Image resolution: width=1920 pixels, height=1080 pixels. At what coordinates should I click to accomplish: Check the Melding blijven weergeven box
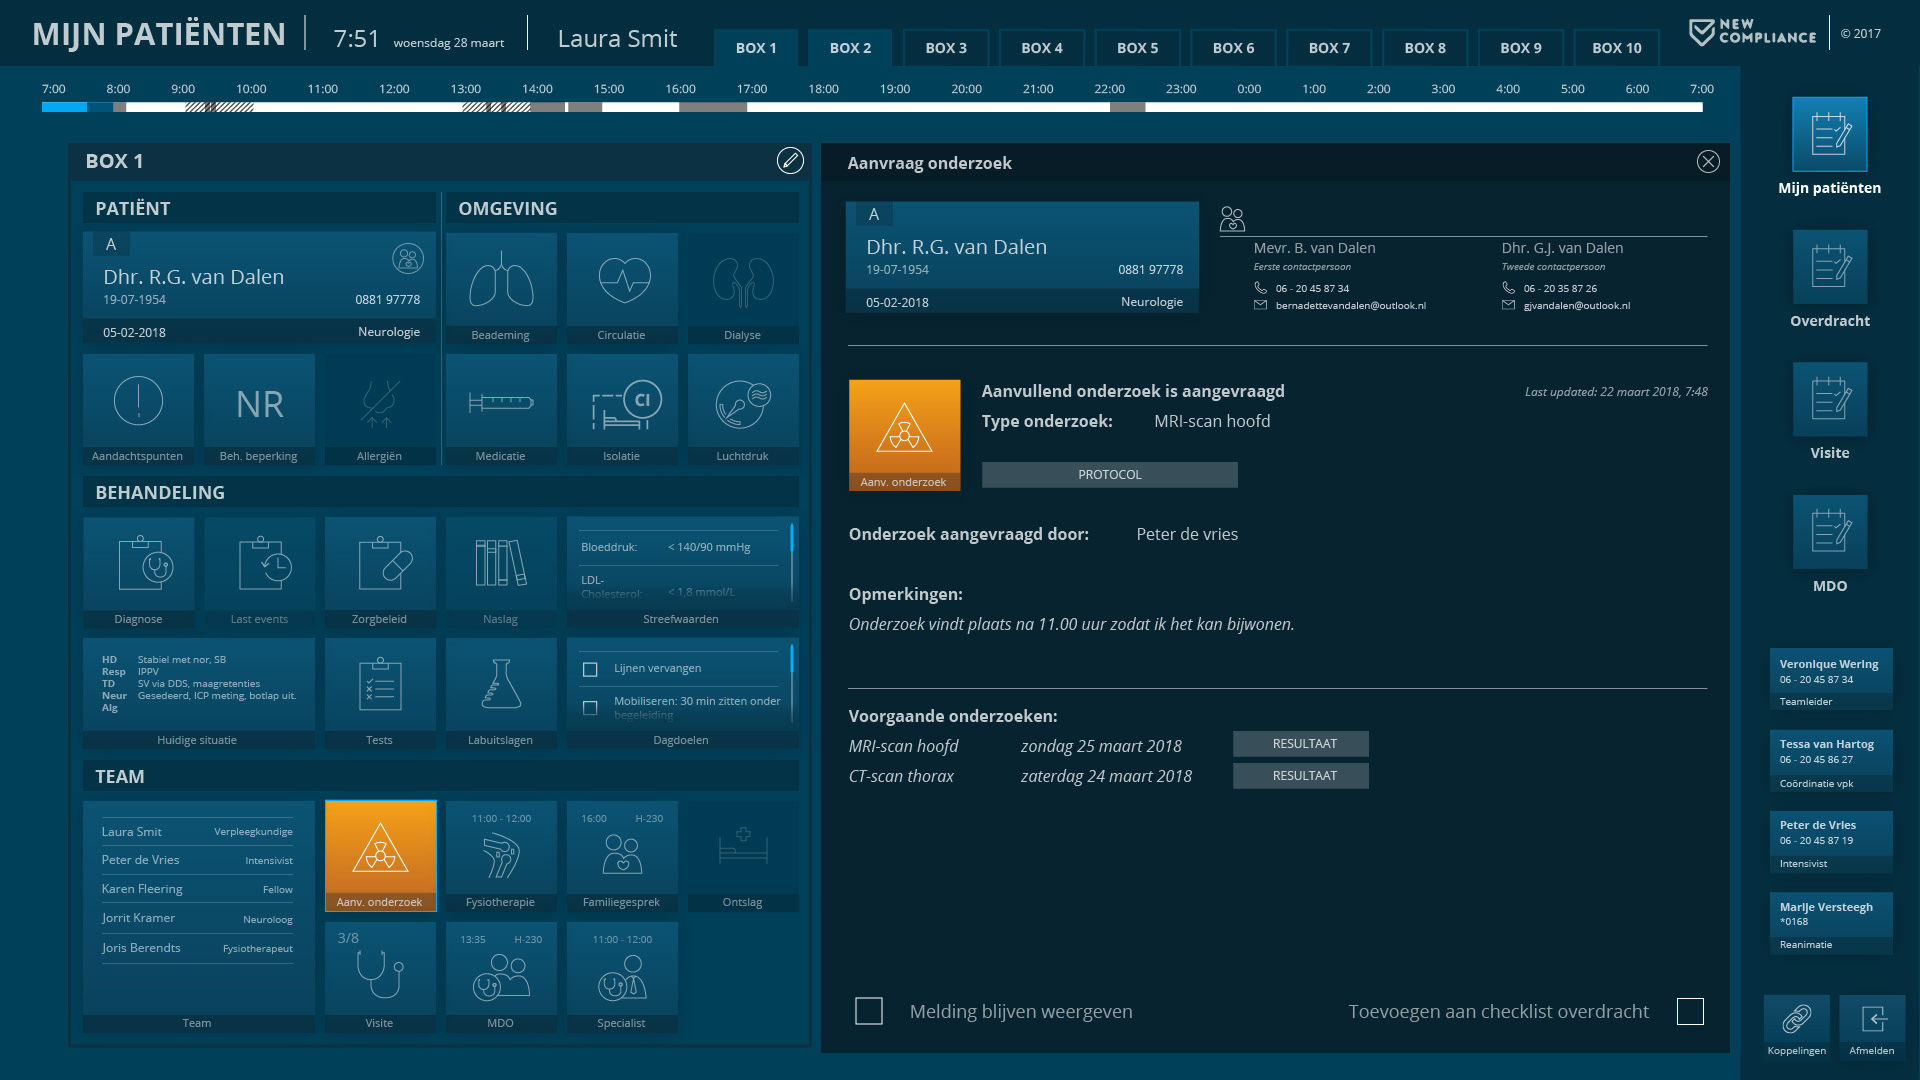tap(868, 1011)
